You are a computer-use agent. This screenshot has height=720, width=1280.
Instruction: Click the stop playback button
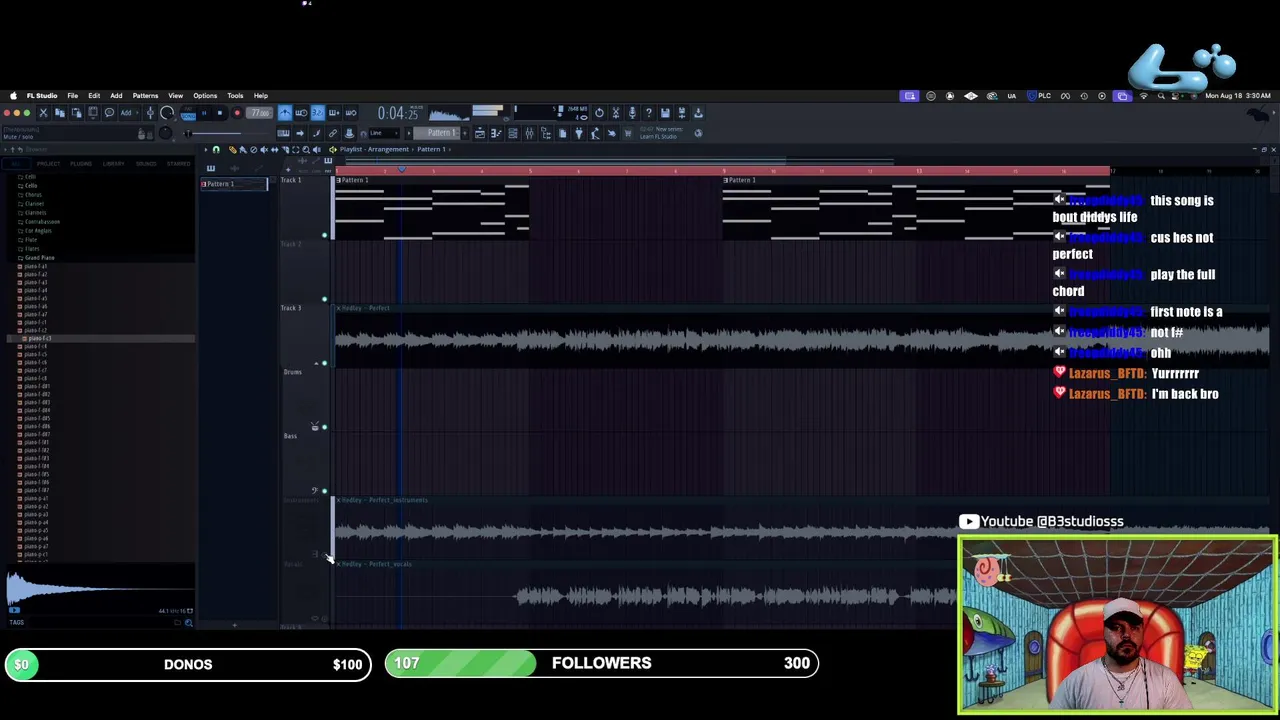point(220,112)
